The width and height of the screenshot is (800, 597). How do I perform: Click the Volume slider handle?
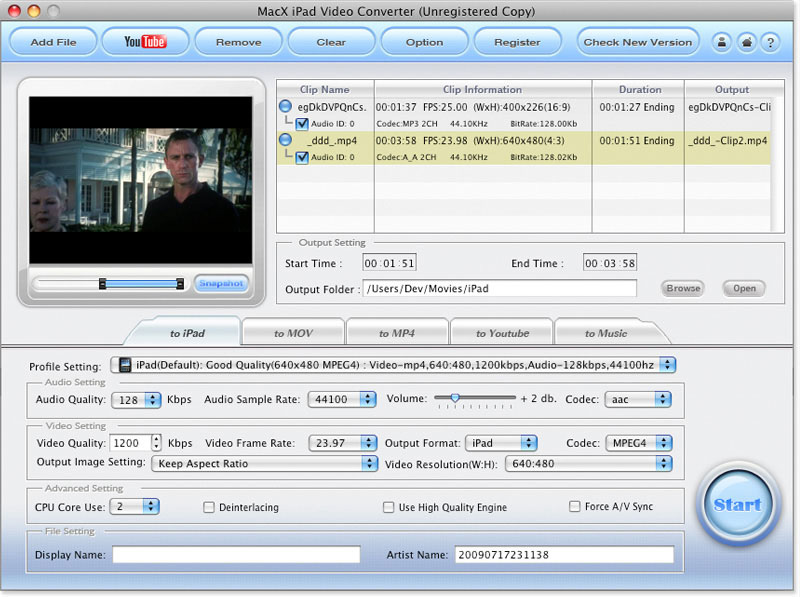pos(455,397)
